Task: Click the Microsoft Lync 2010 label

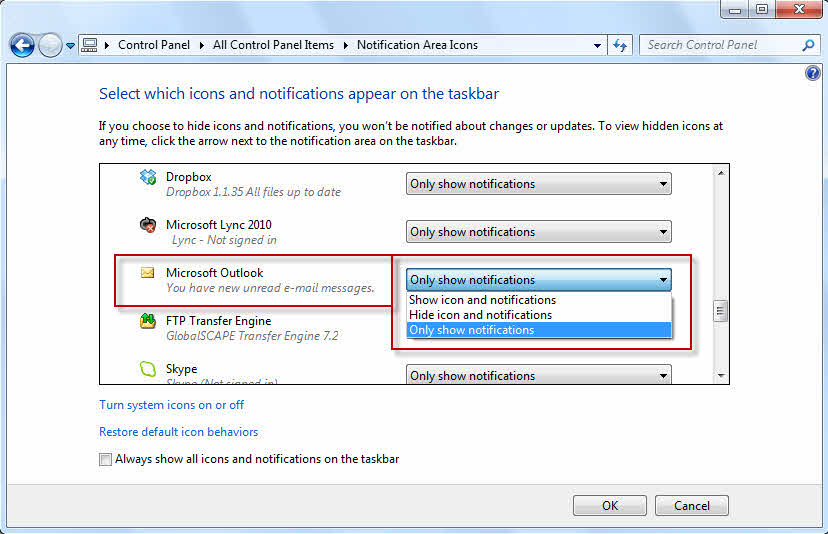Action: (x=219, y=224)
